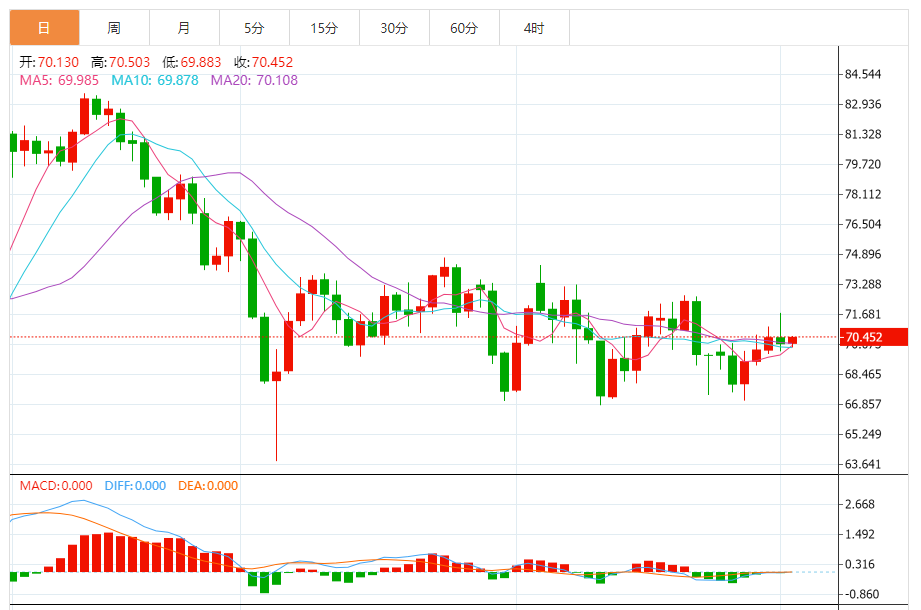Click the closing price 收:70.452 value
921x610 pixels.
(x=264, y=62)
